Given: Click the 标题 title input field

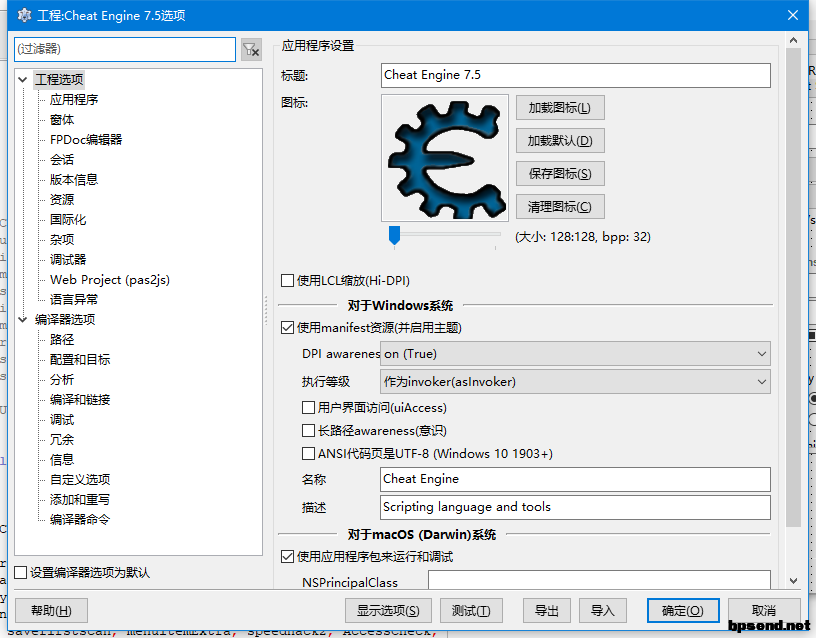Looking at the screenshot, I should [x=576, y=75].
